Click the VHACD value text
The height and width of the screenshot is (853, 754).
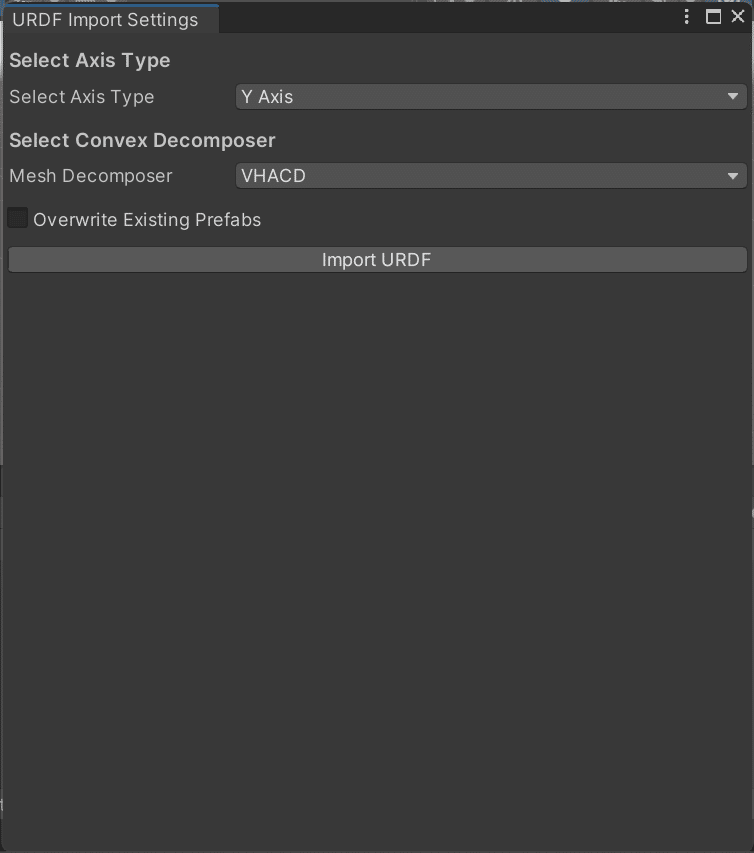point(273,176)
